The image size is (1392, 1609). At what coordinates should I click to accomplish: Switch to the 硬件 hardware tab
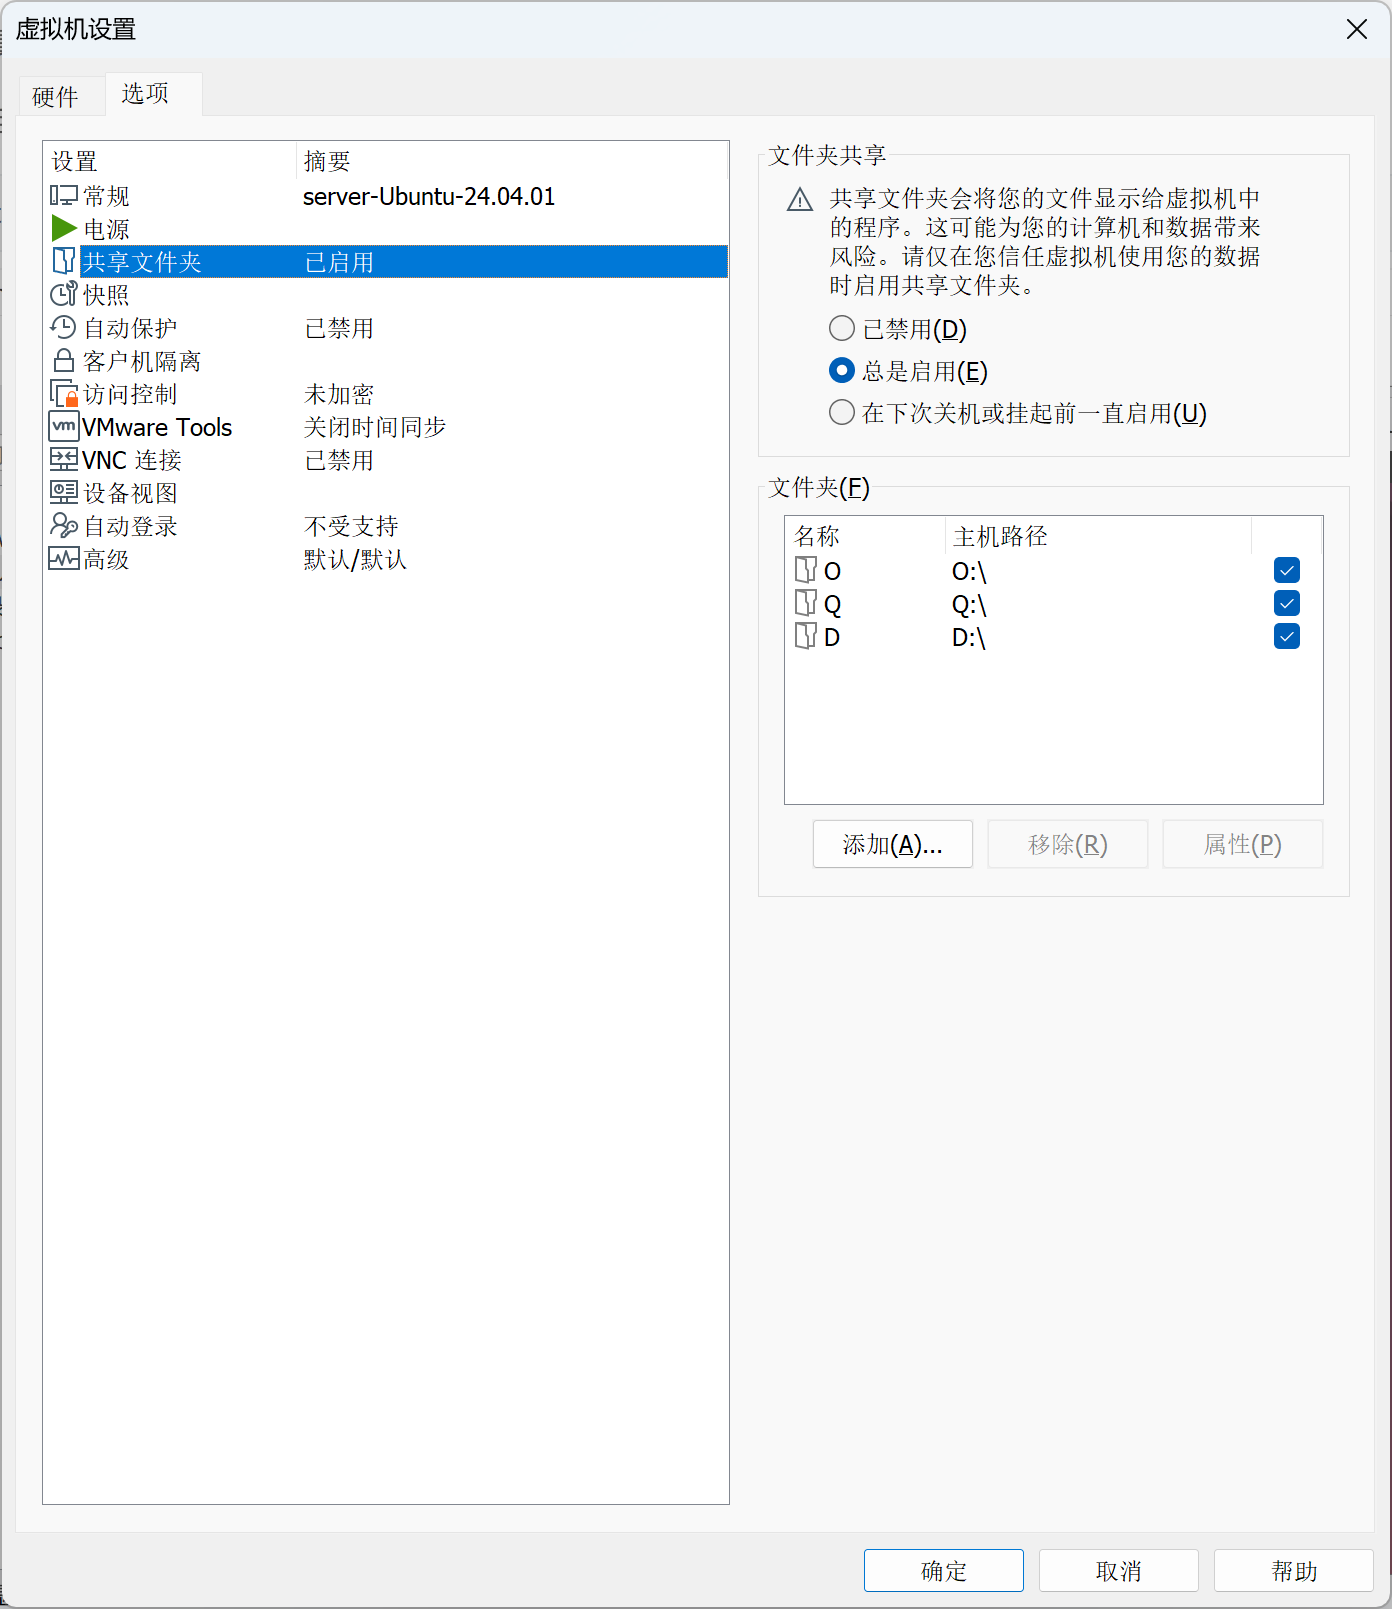point(55,97)
